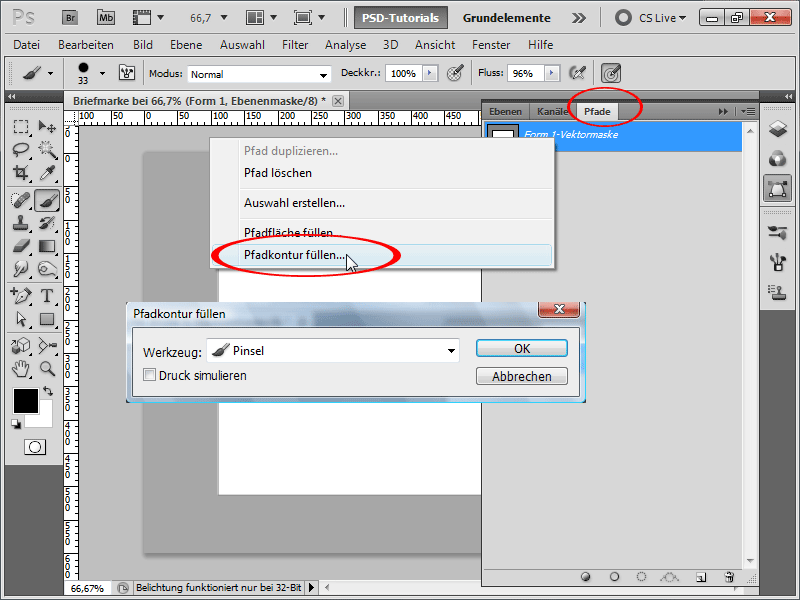
Task: Open Deckkr. opacity slider arrow
Action: pyautogui.click(x=430, y=73)
